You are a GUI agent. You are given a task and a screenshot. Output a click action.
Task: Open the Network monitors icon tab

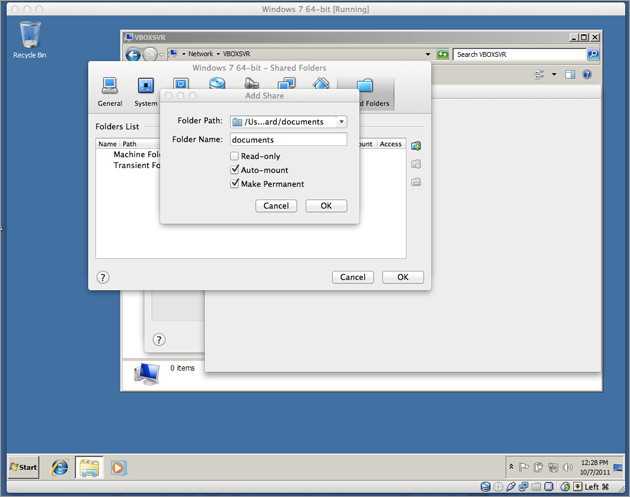click(x=286, y=84)
